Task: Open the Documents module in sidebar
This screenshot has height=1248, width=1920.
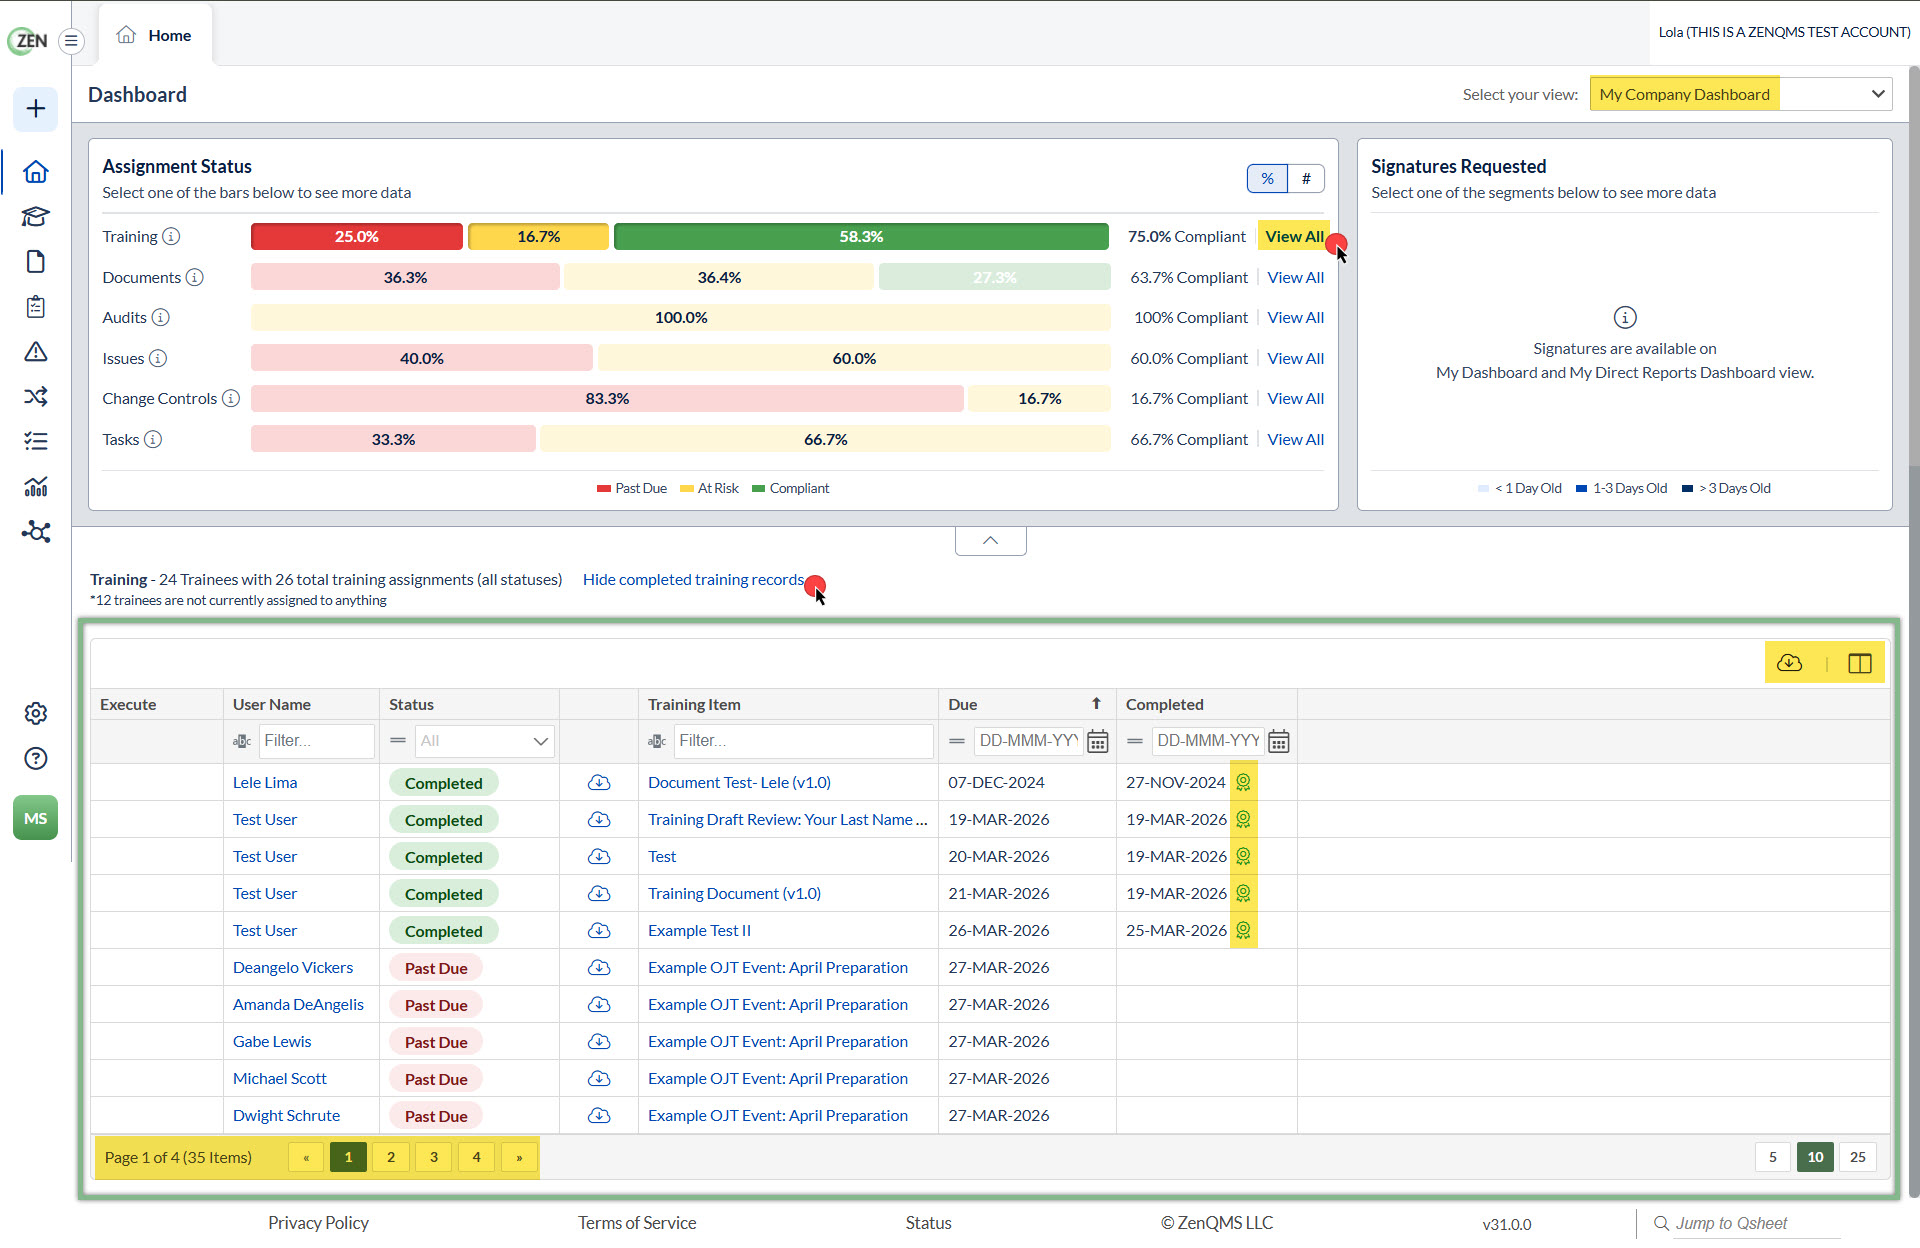Action: pos(36,262)
